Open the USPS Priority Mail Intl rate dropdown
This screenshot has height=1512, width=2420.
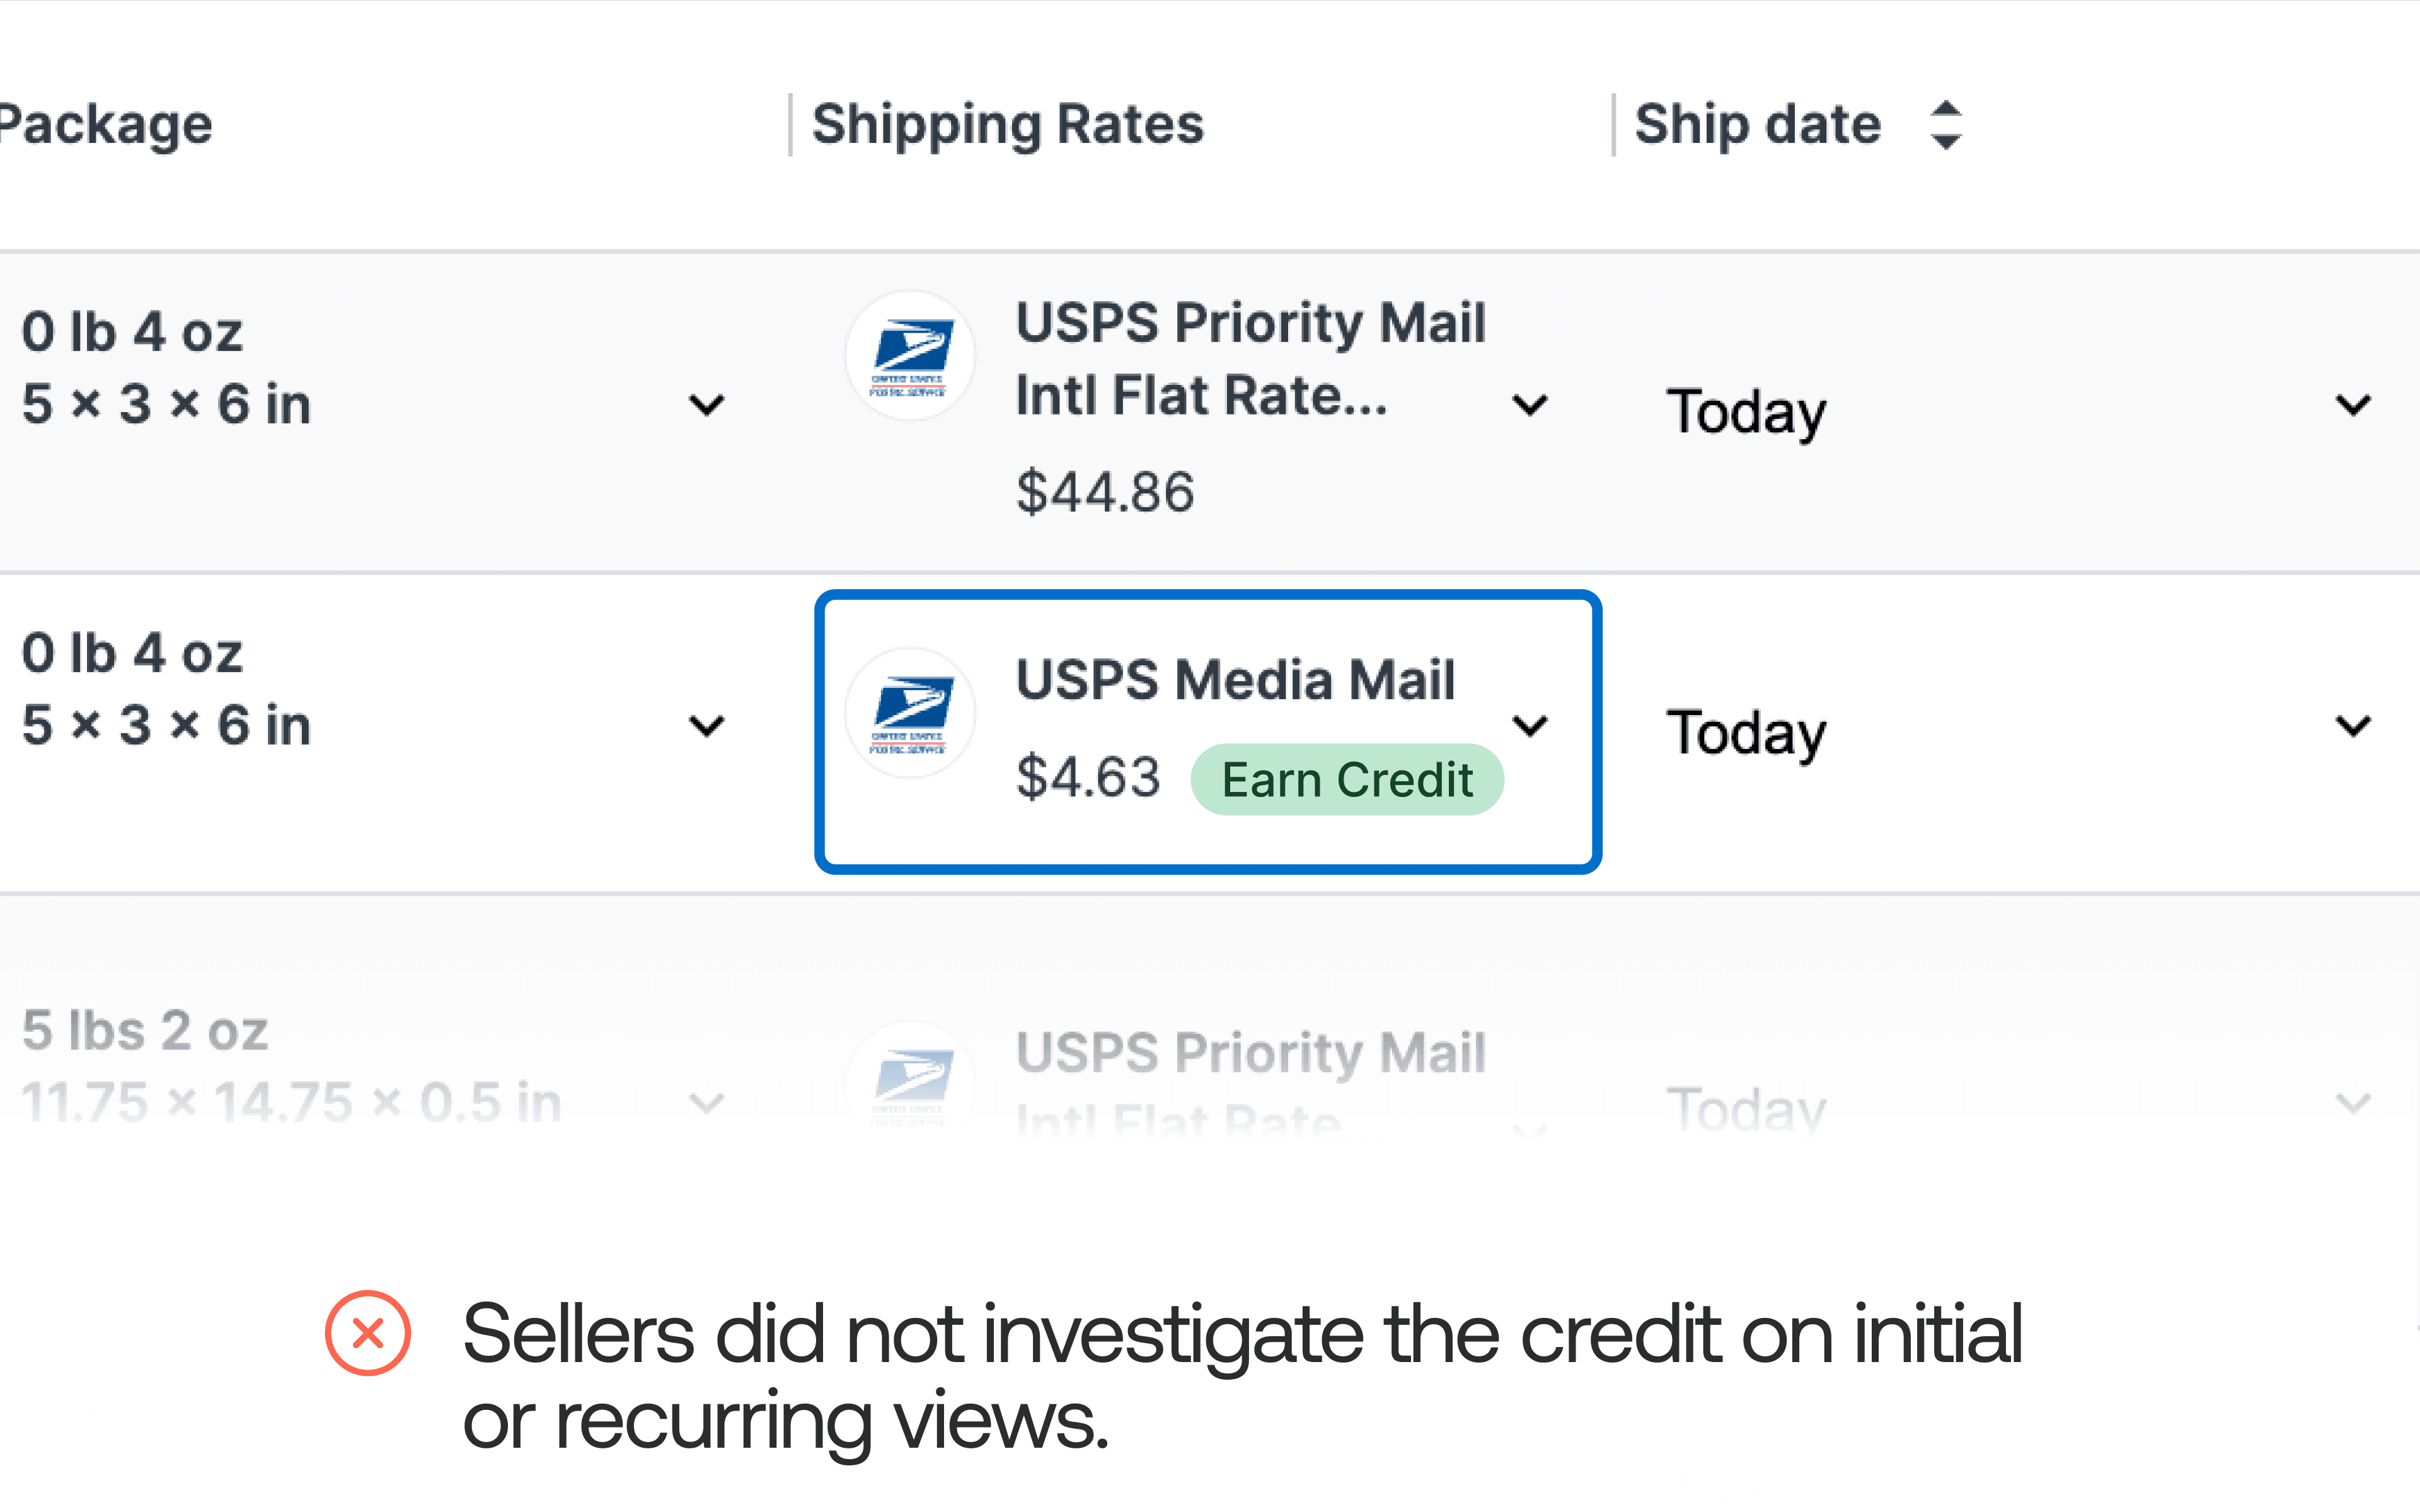point(1530,405)
